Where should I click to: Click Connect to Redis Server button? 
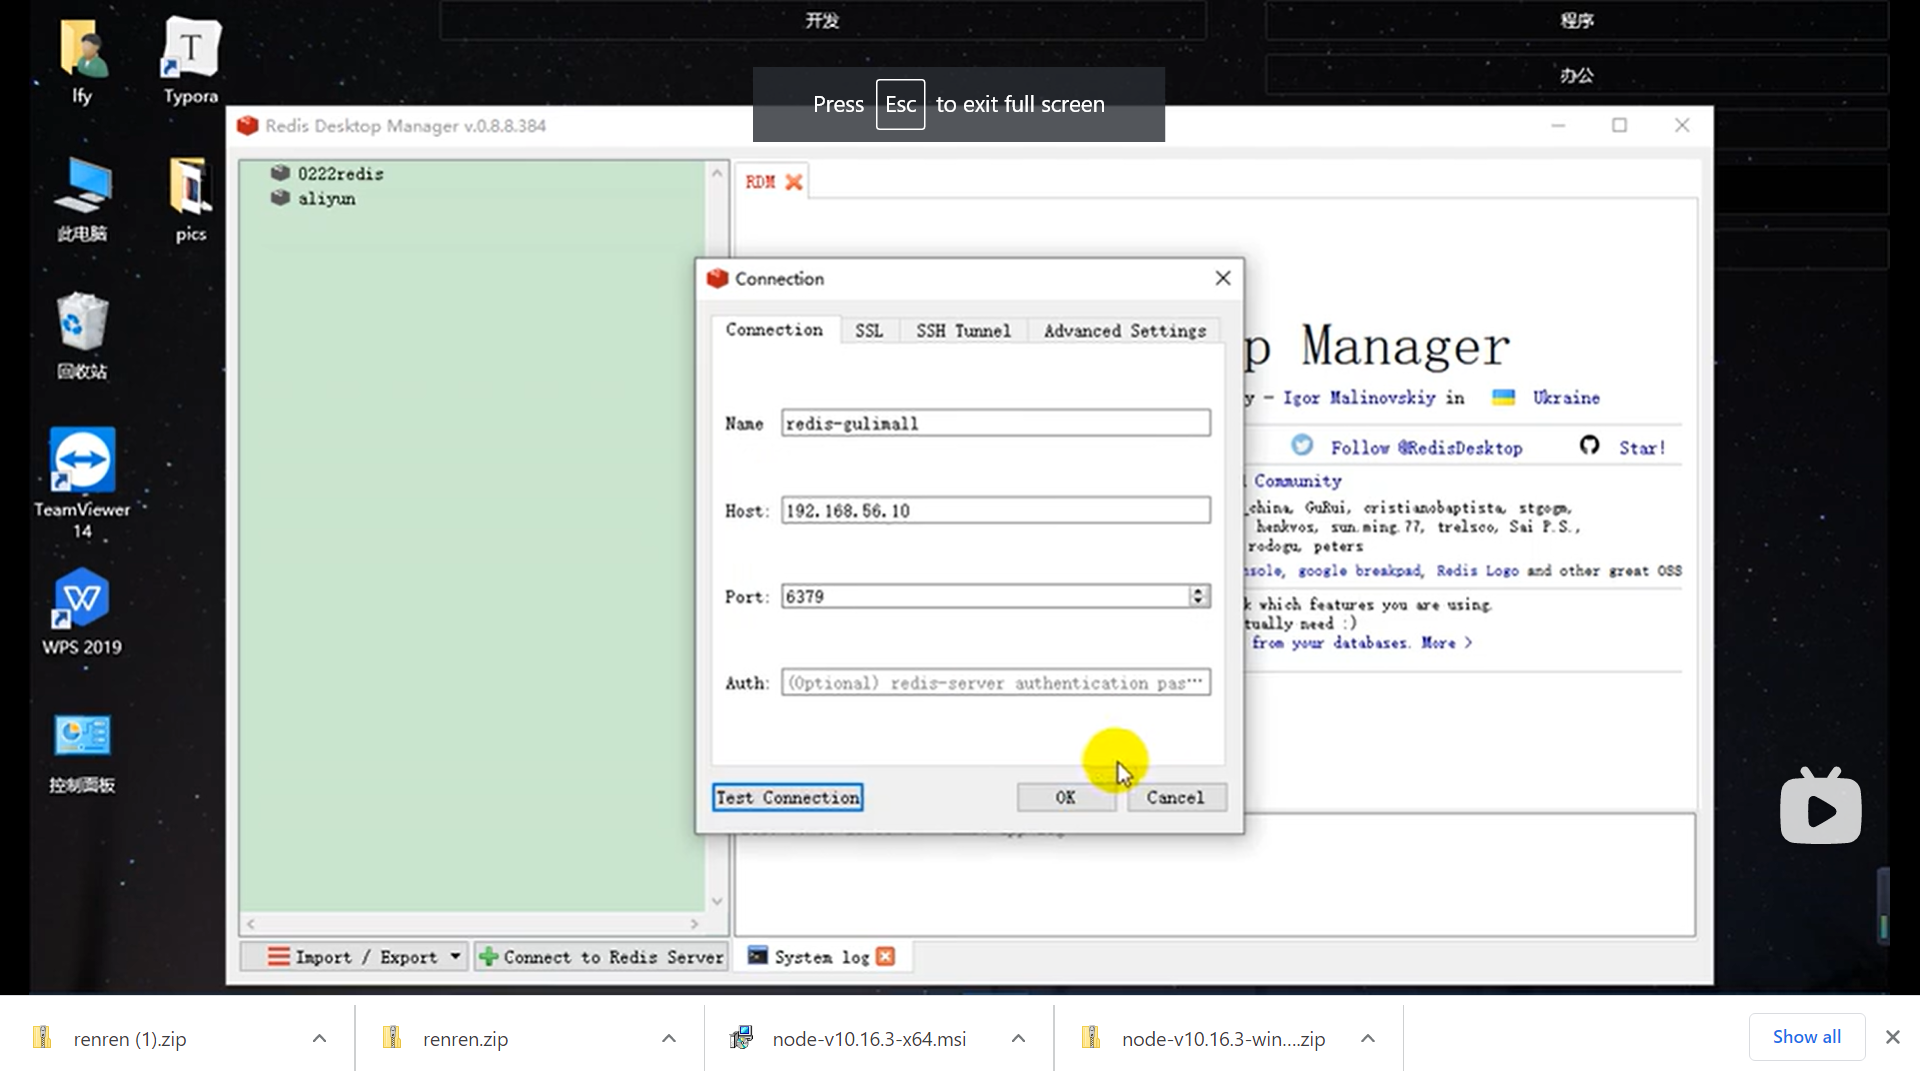click(x=601, y=957)
